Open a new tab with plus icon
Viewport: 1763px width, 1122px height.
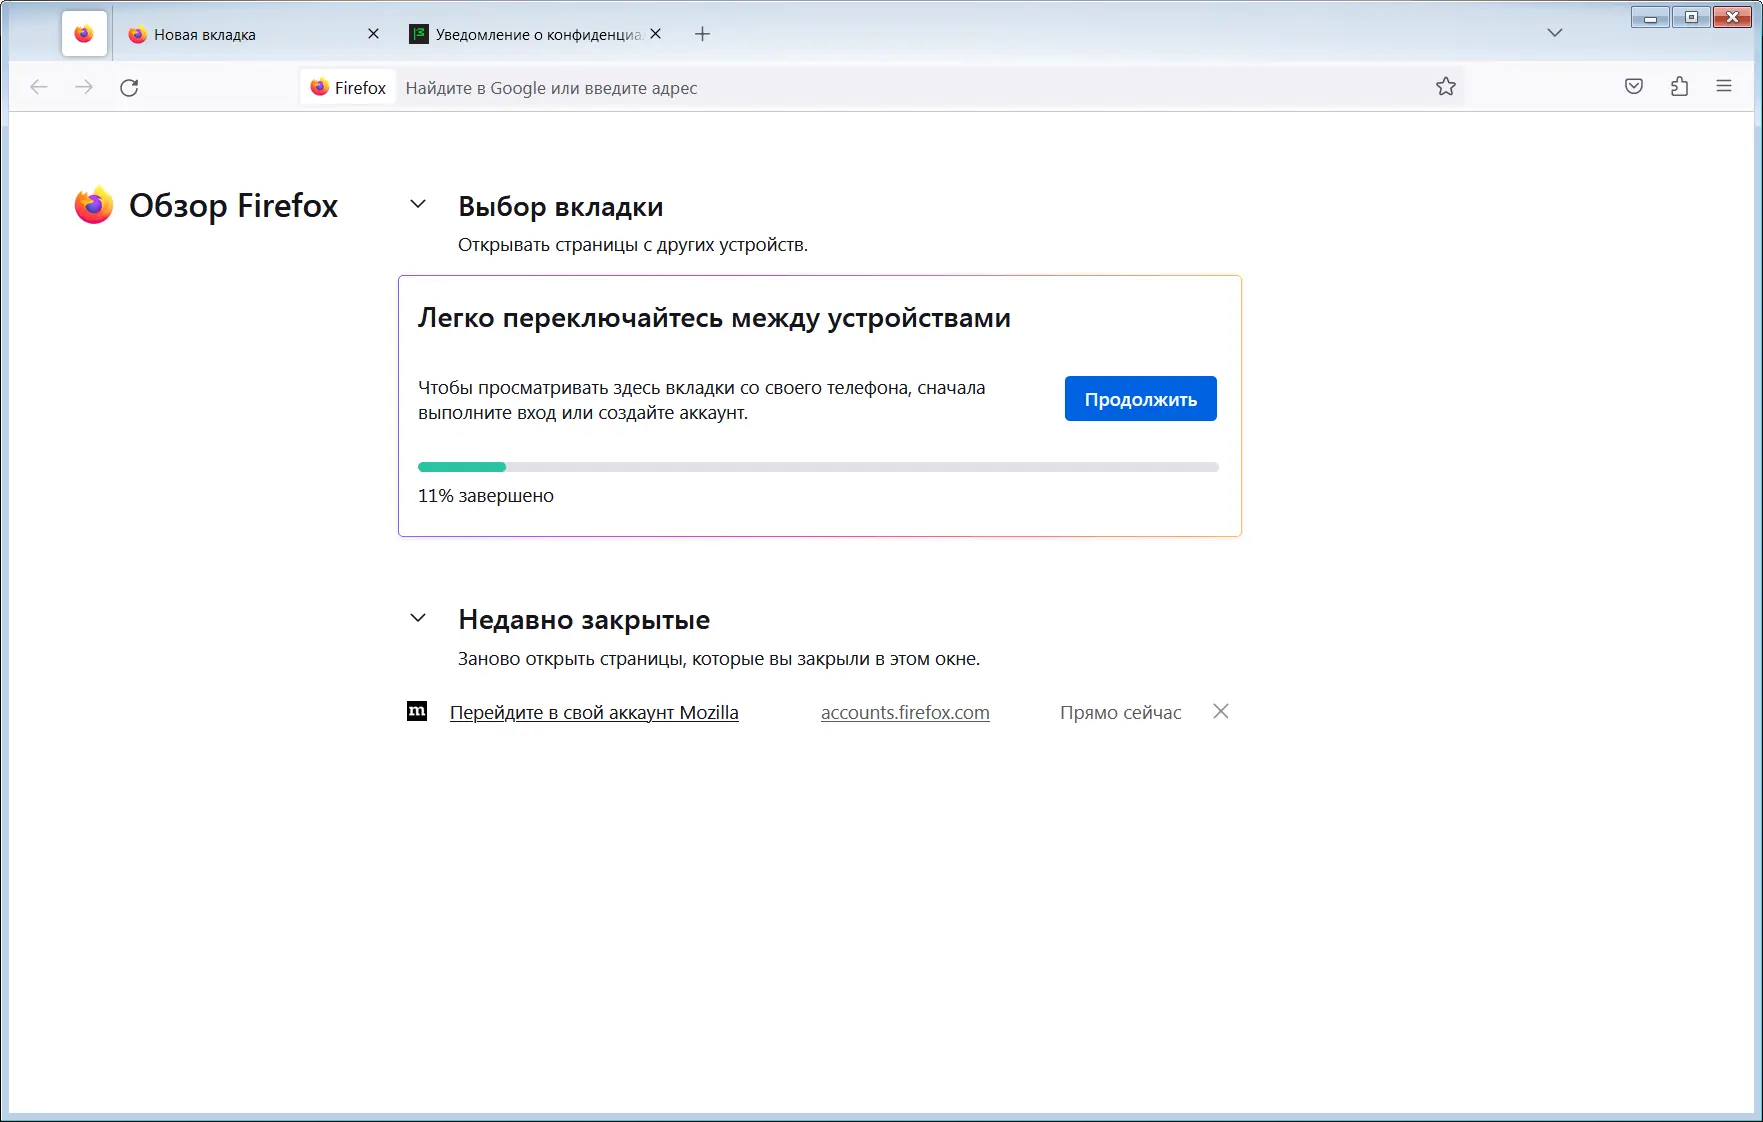702,34
